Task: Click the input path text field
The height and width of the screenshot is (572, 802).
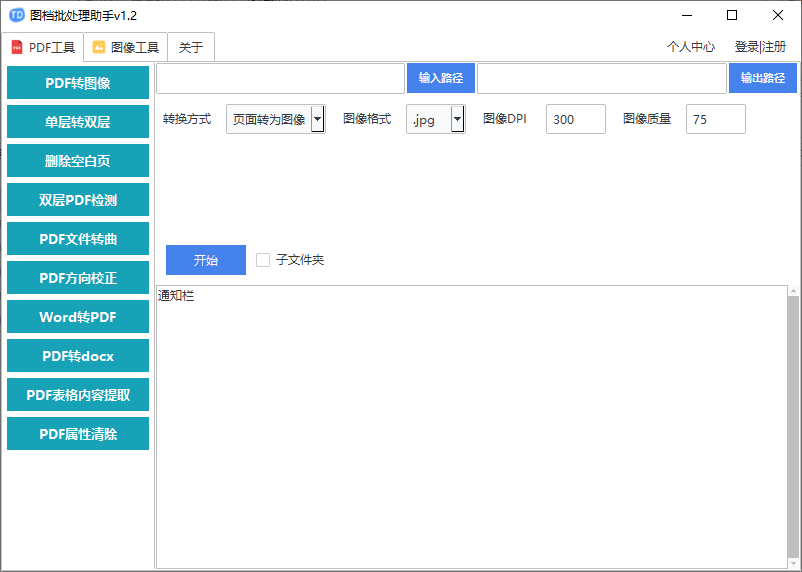Action: tap(280, 78)
